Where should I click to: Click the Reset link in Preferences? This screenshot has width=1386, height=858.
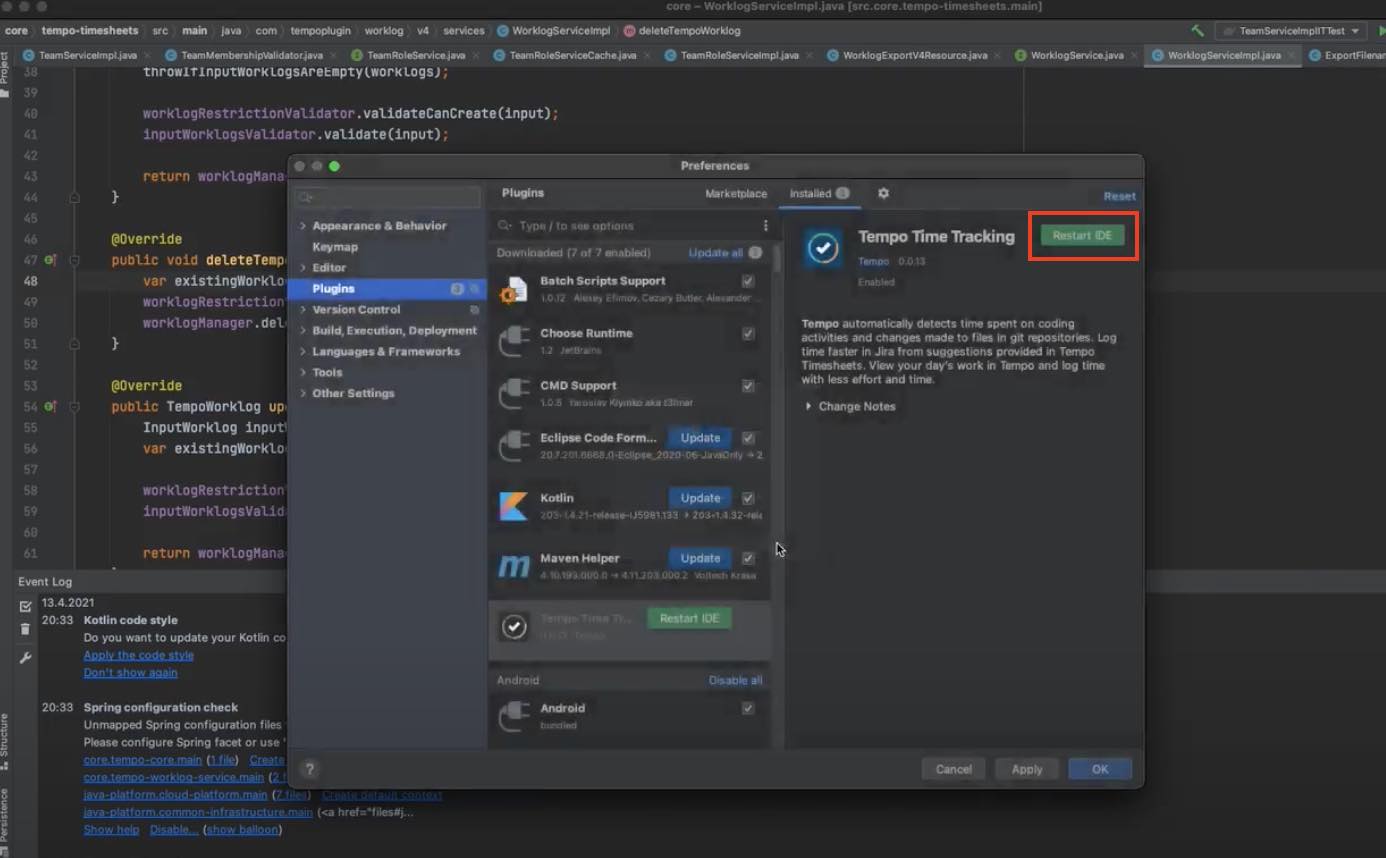click(x=1119, y=197)
